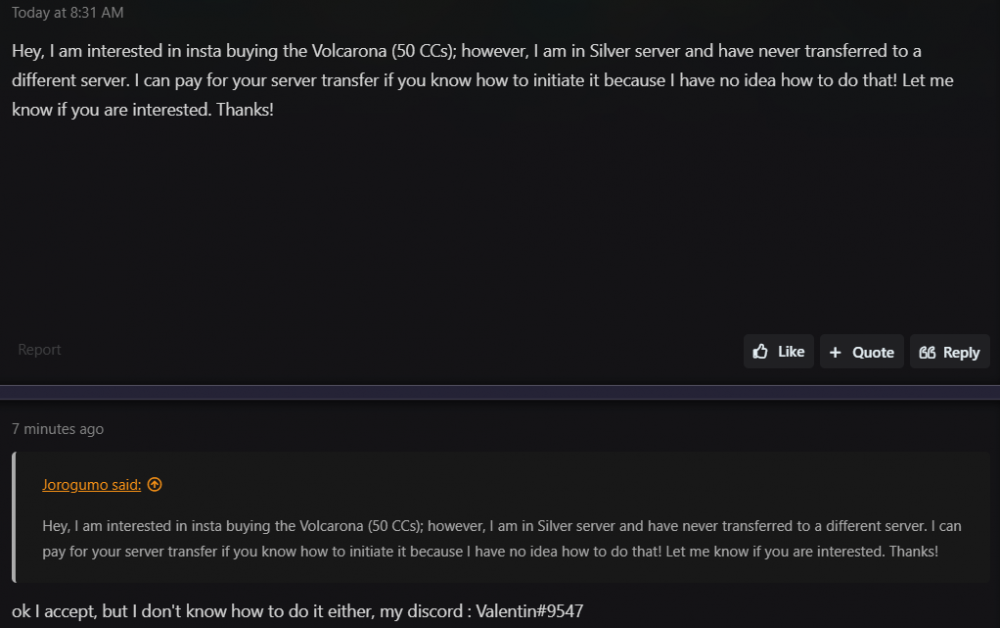
Task: Click the quotation marks icon on Reply
Action: [927, 352]
